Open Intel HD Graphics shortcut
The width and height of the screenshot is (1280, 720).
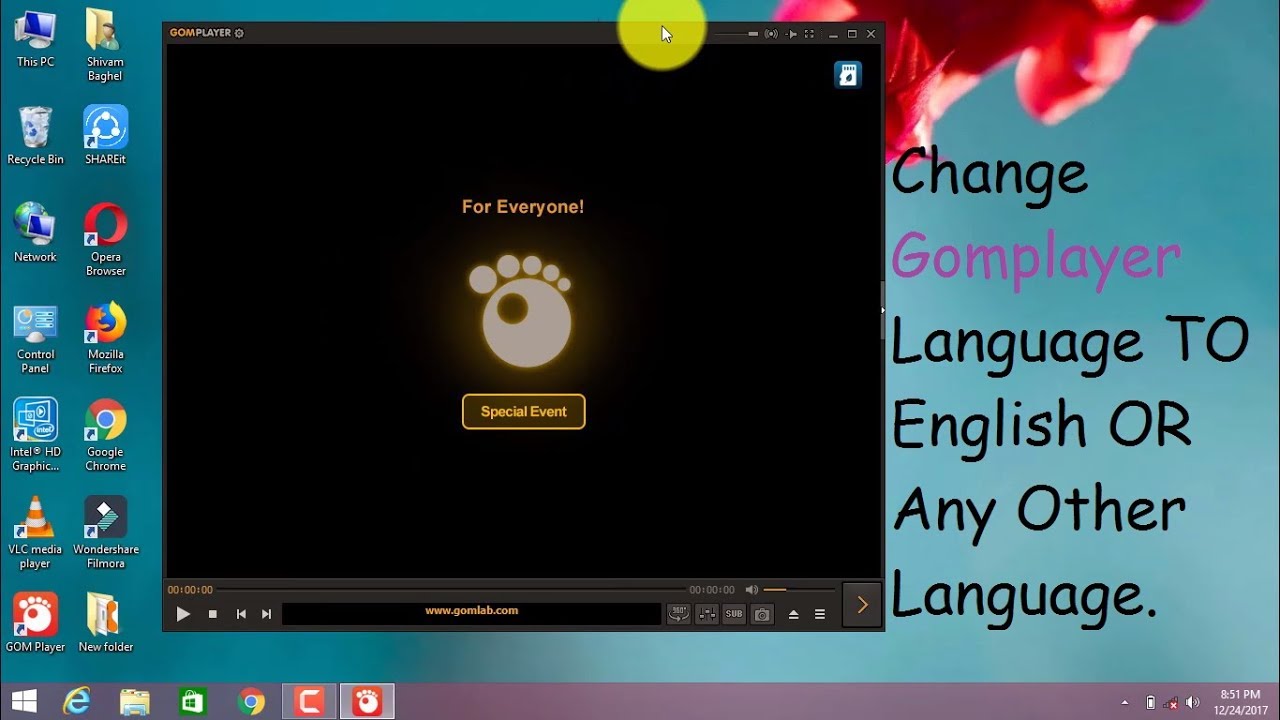pyautogui.click(x=35, y=435)
